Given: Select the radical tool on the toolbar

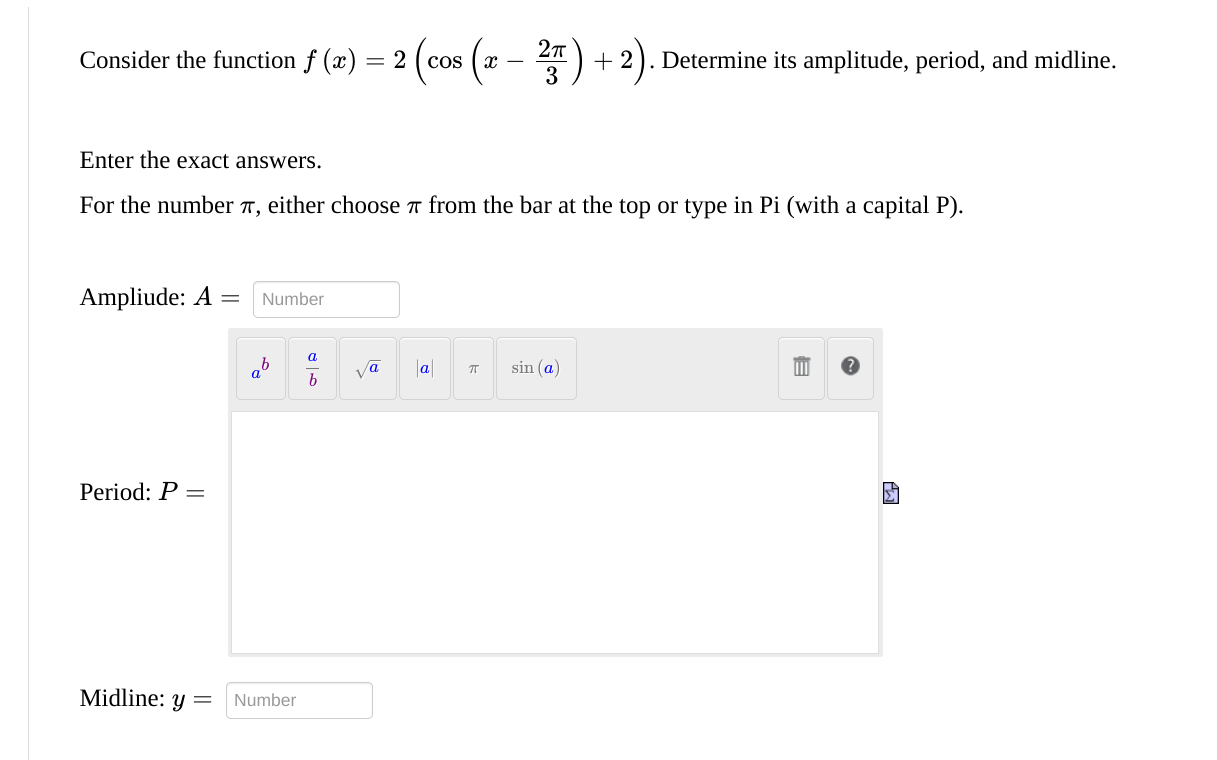Looking at the screenshot, I should [367, 368].
